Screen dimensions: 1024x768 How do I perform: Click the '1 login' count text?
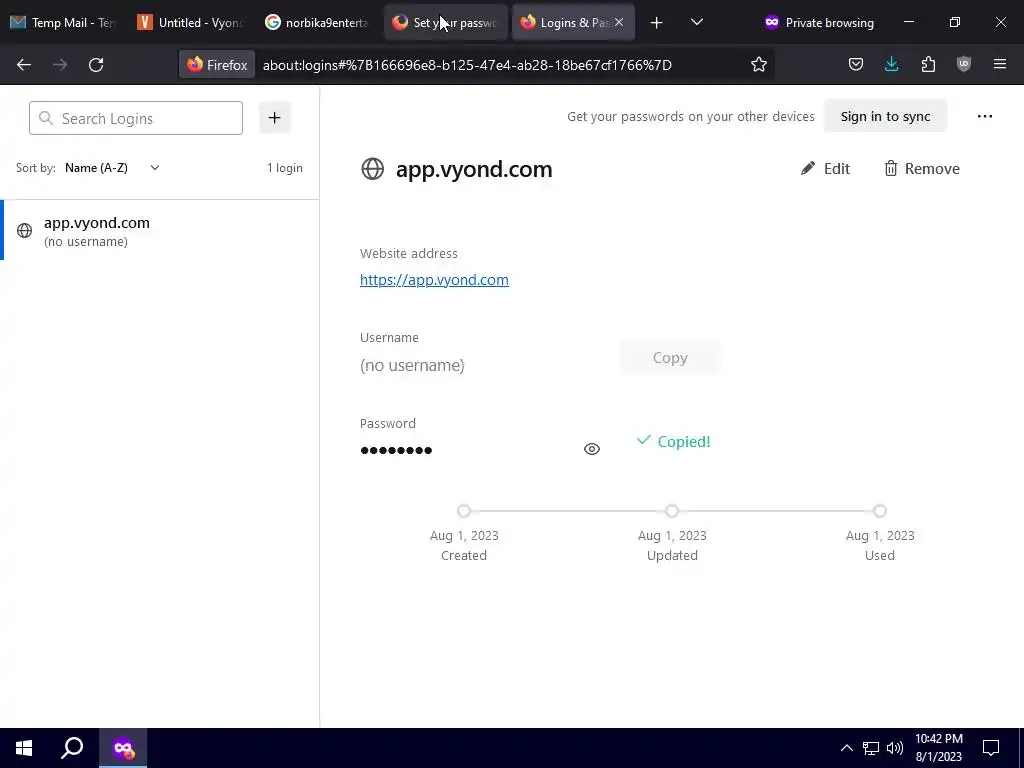[x=285, y=168]
